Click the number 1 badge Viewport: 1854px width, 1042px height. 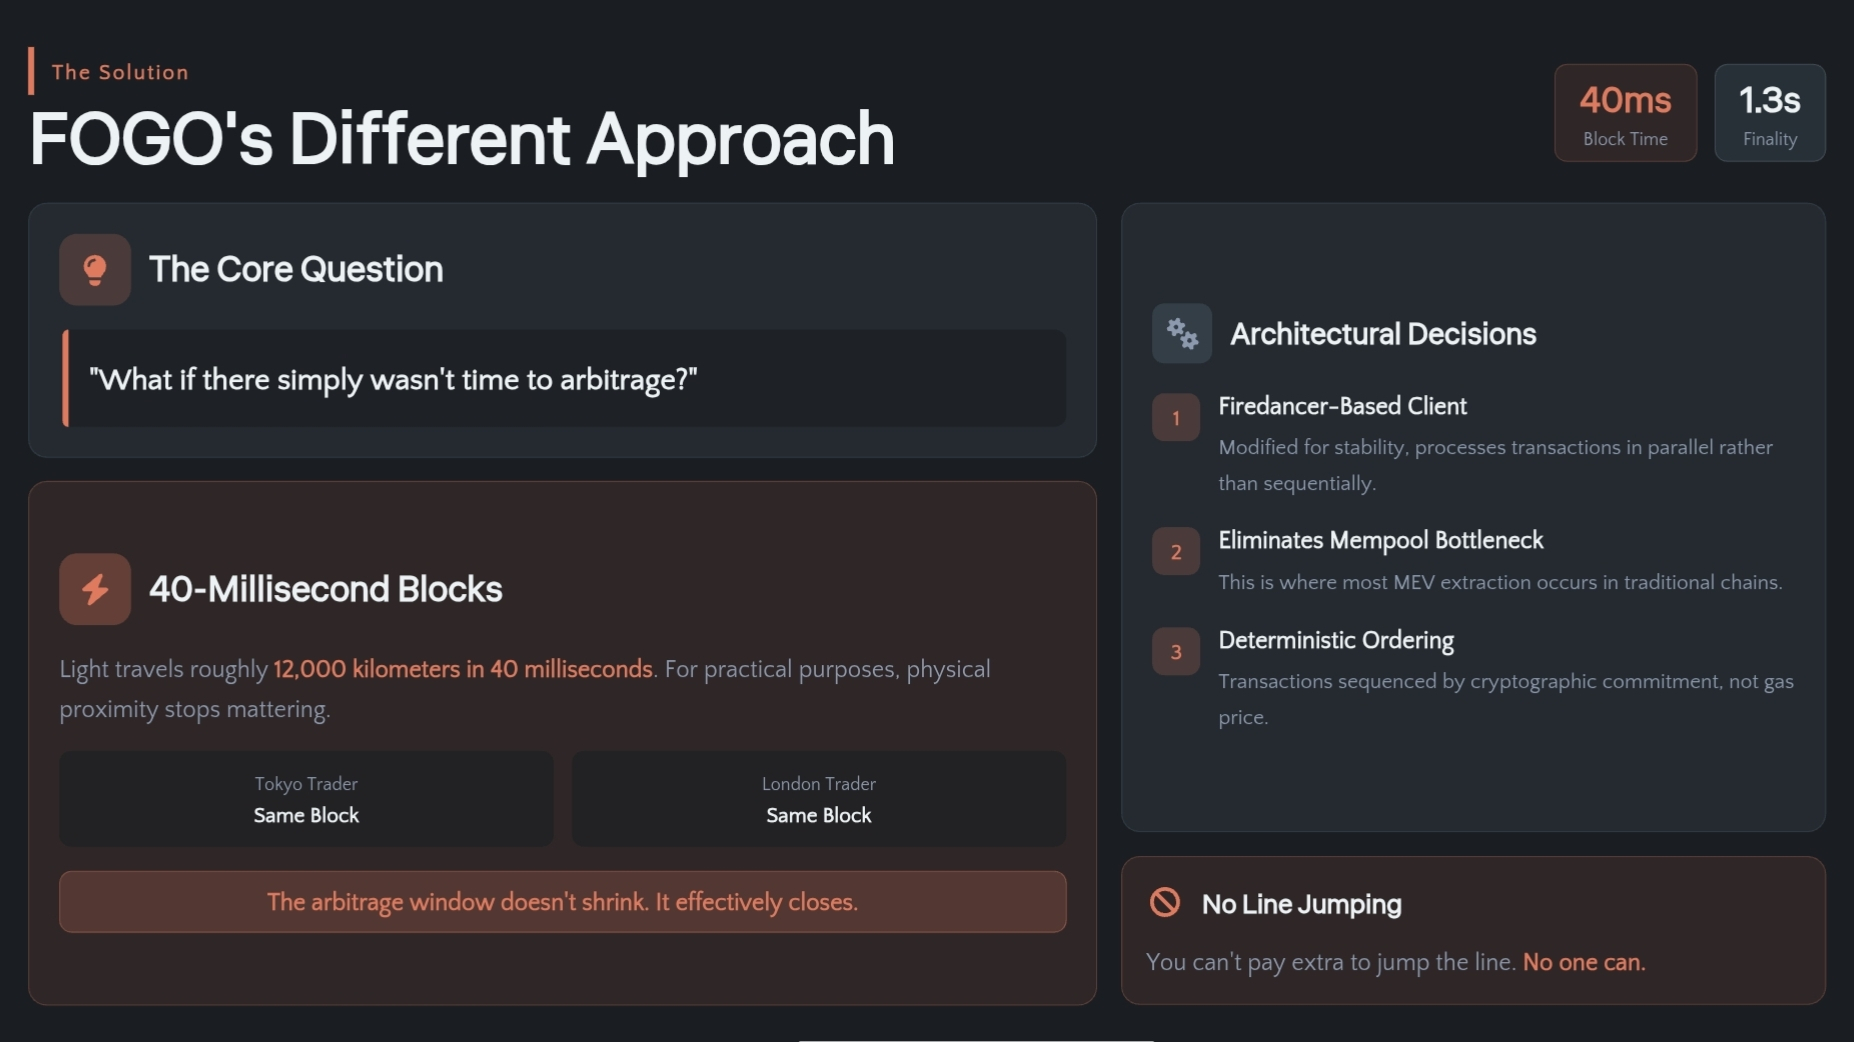(x=1176, y=418)
